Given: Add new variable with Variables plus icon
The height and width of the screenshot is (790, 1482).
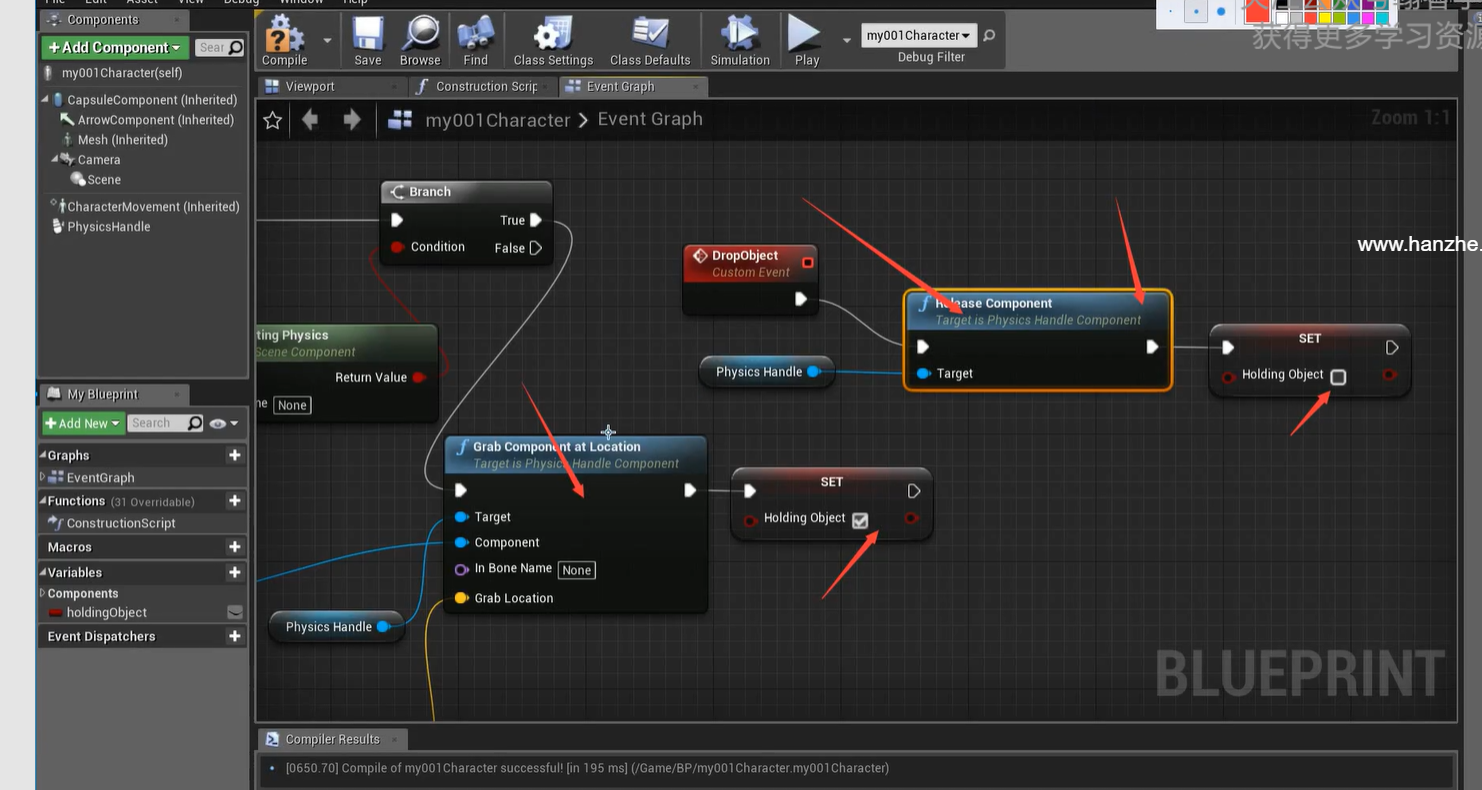Looking at the screenshot, I should pos(235,572).
